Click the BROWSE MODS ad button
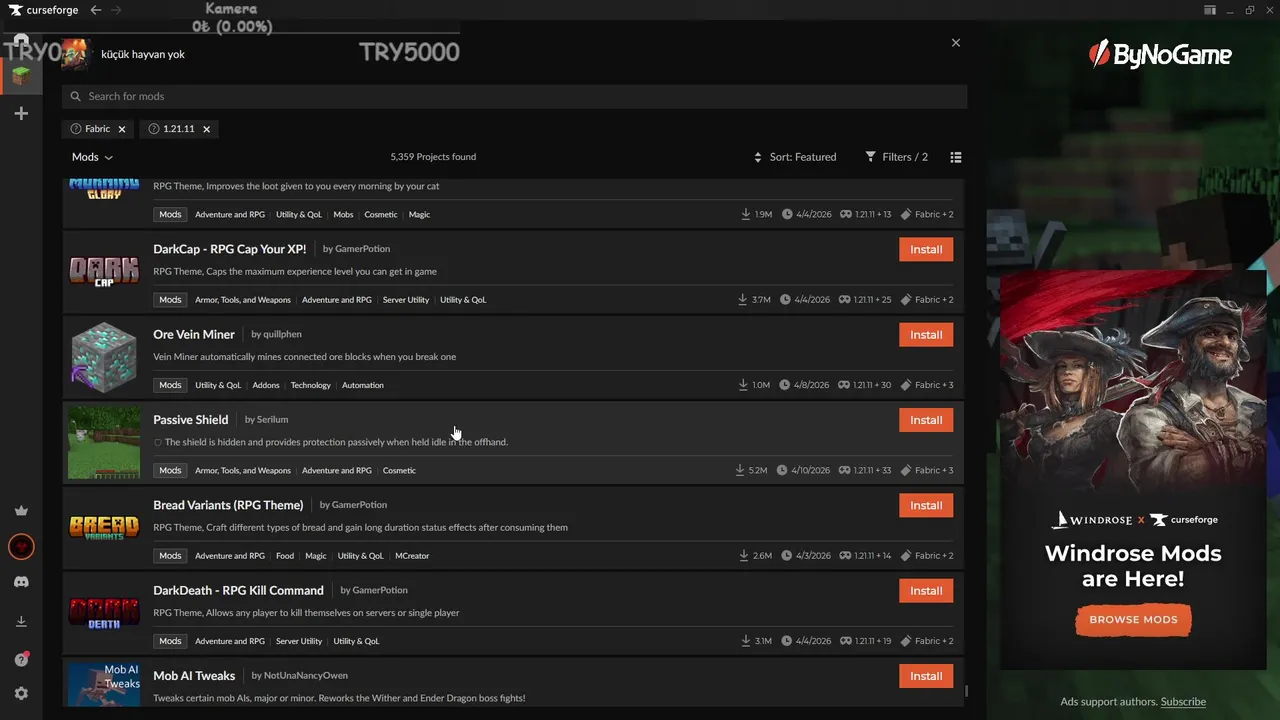The height and width of the screenshot is (720, 1280). [x=1133, y=619]
